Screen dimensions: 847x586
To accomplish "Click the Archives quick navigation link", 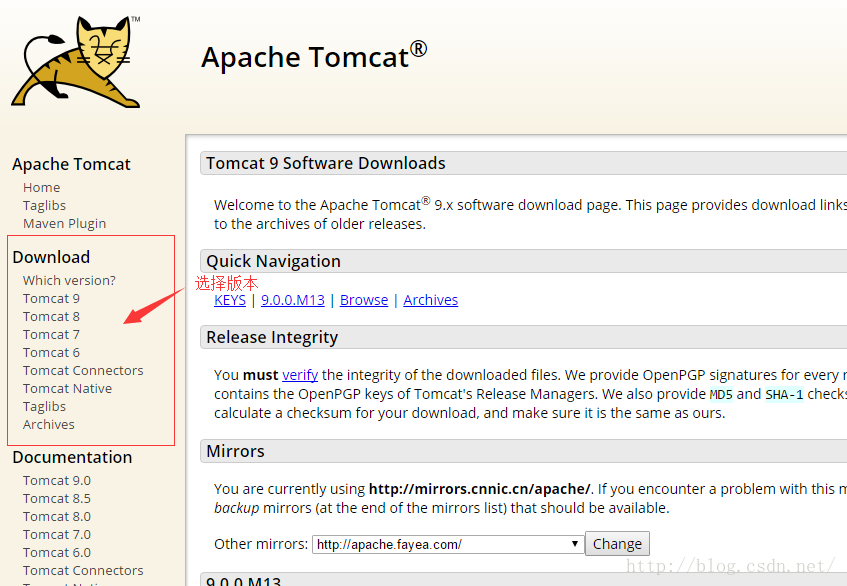I will pos(431,300).
